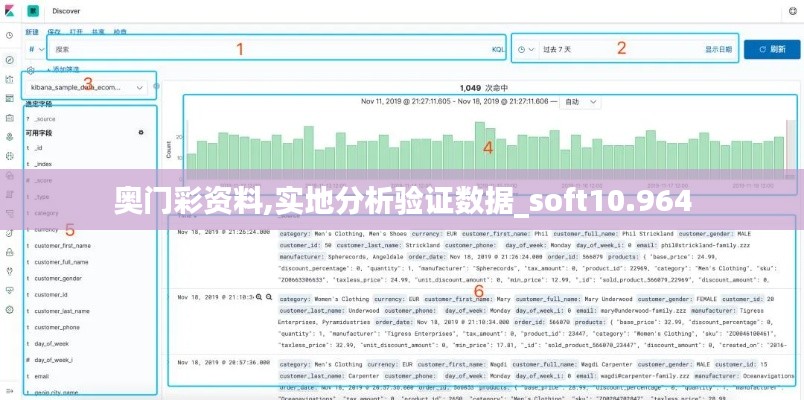The image size is (804, 400).
Task: Click the 共享 menu item
Action: point(98,32)
